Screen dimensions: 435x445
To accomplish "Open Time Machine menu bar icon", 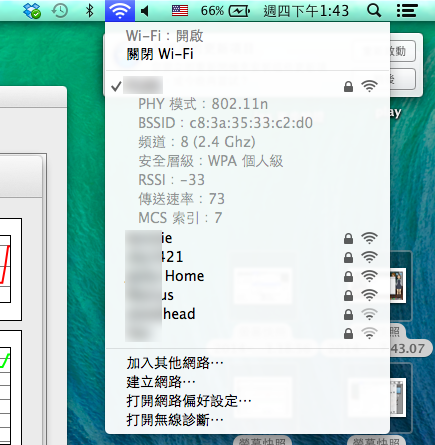I will 60,11.
